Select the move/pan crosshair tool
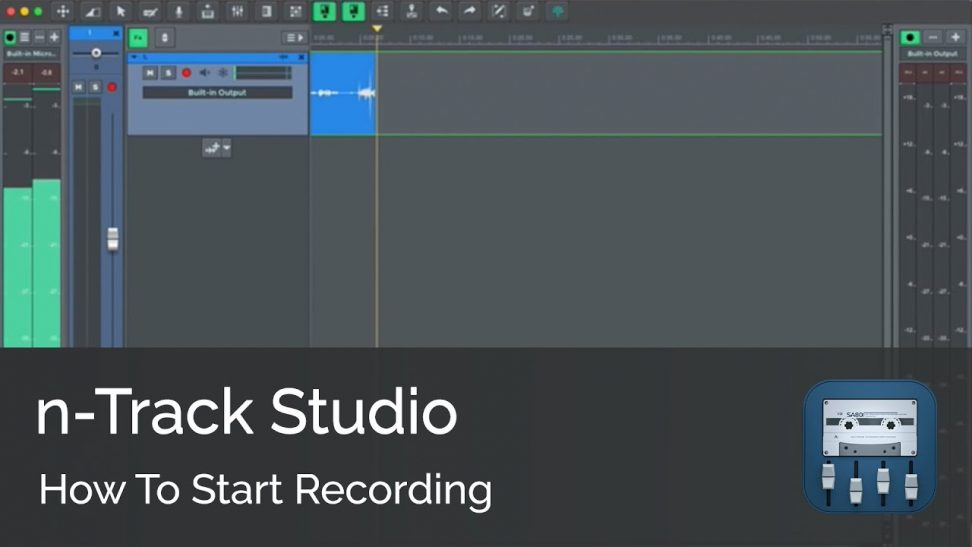The image size is (972, 547). click(x=62, y=11)
